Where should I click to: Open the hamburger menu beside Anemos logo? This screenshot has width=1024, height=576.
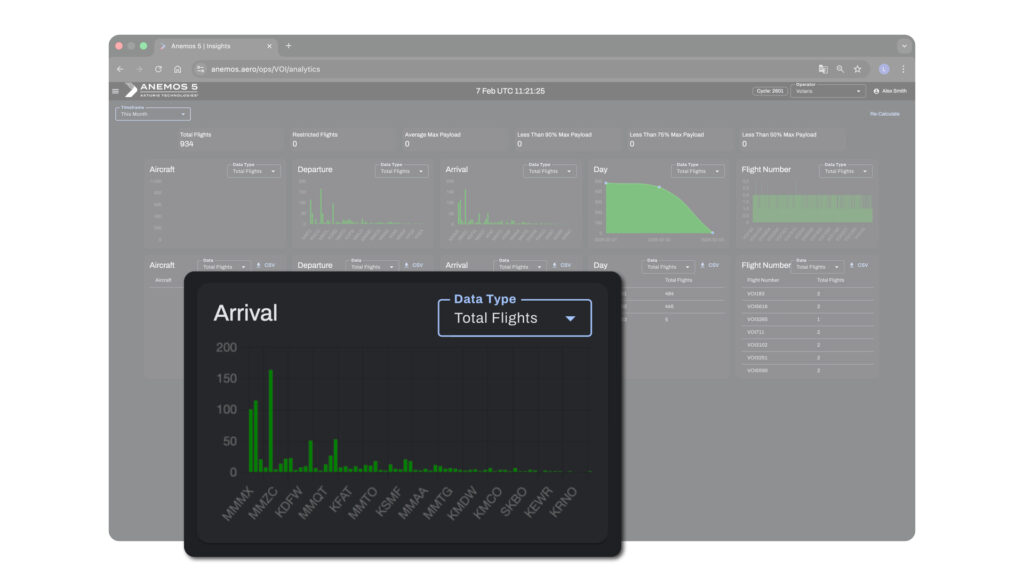pos(116,91)
